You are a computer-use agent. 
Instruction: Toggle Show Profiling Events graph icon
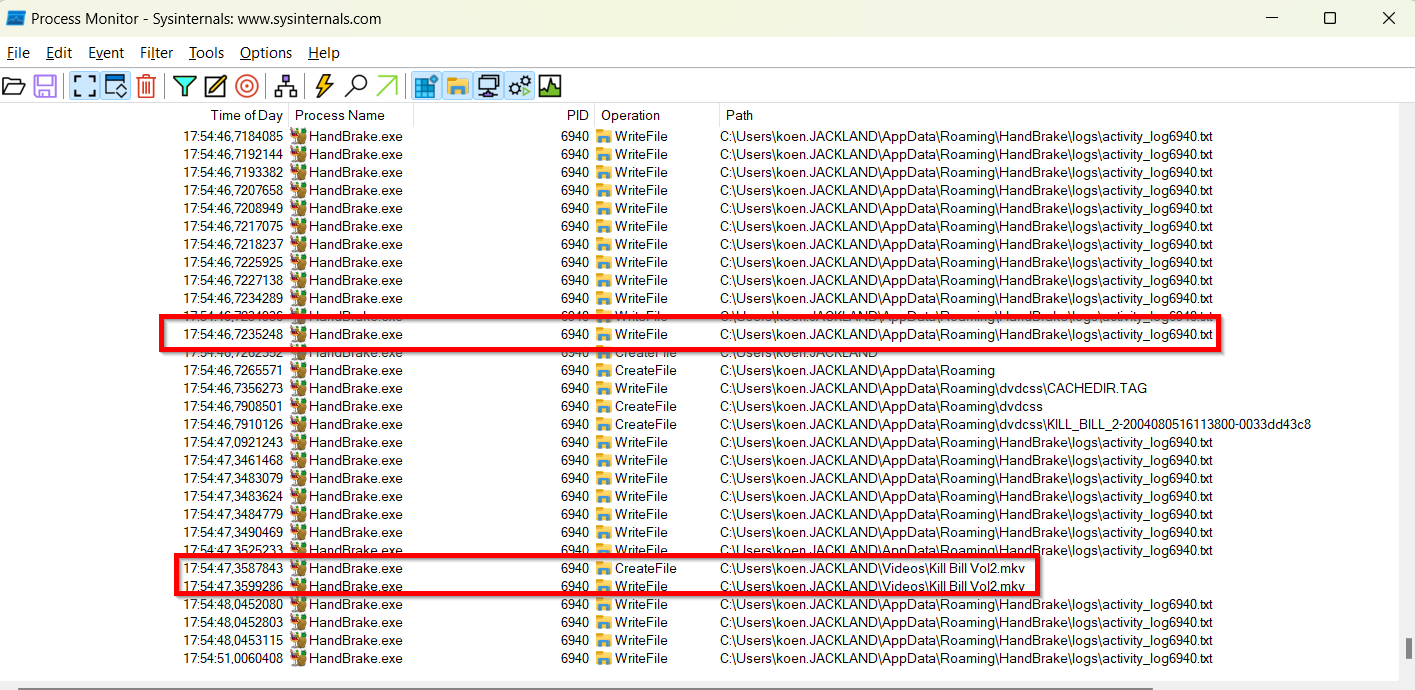(x=550, y=86)
